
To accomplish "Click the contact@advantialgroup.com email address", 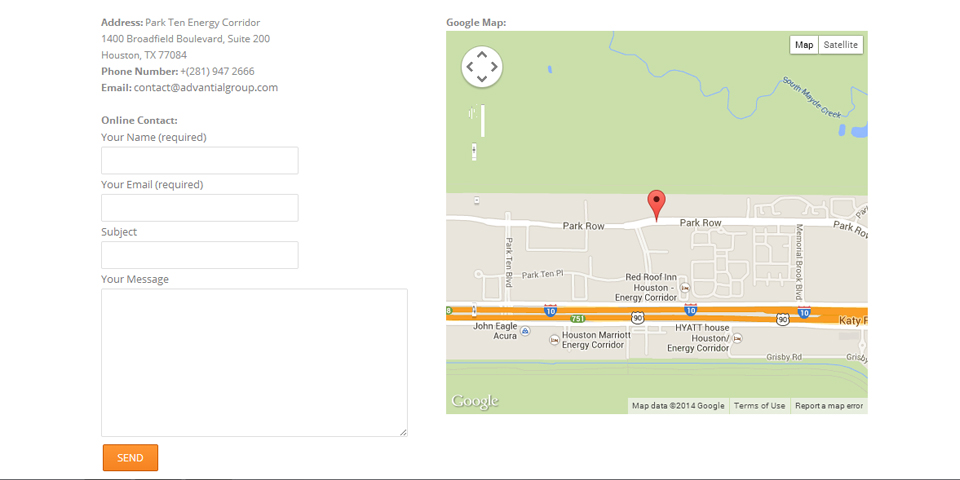I will (206, 88).
